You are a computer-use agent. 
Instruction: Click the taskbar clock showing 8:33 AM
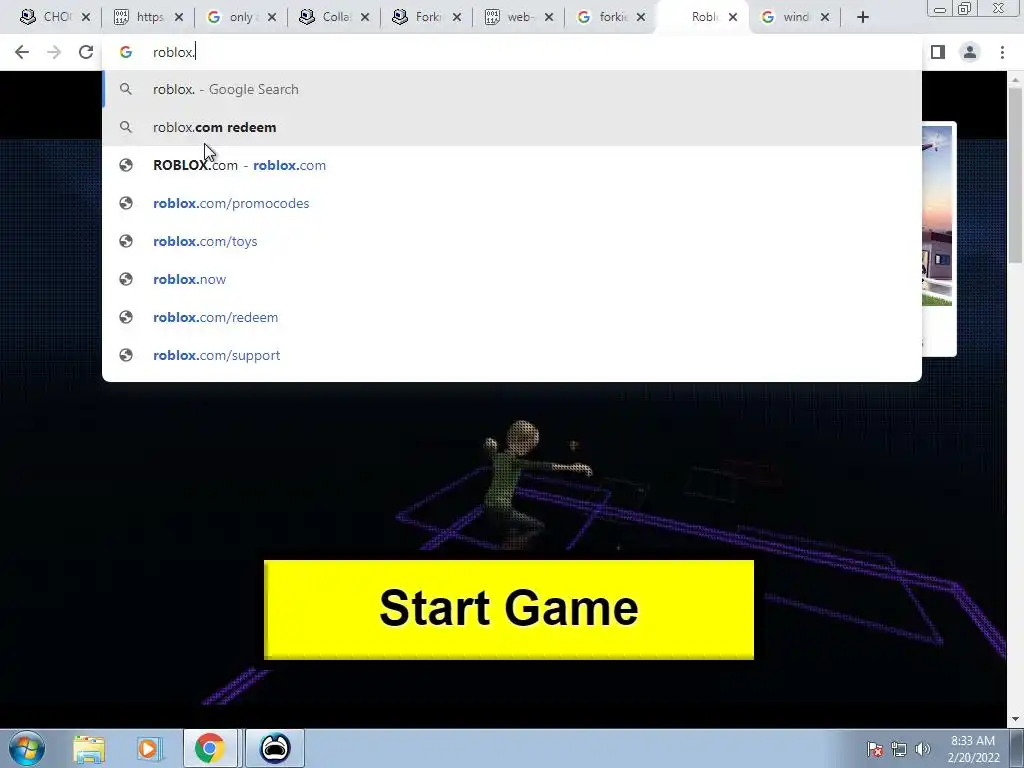[973, 749]
